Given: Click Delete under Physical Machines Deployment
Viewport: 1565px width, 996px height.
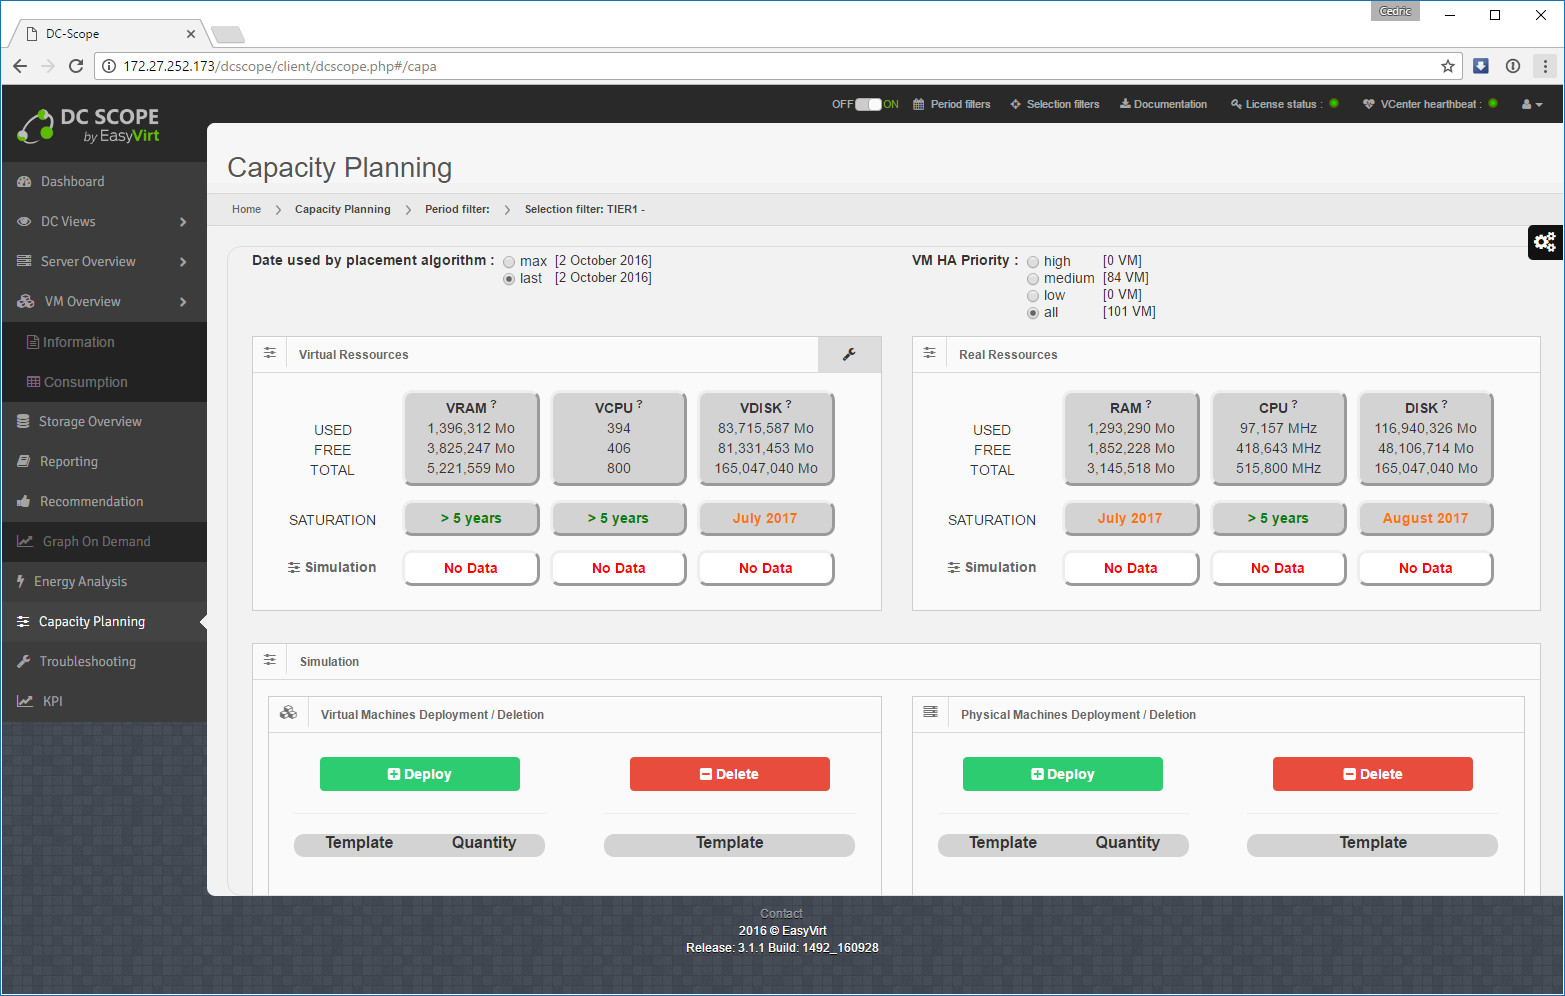Looking at the screenshot, I should pos(1372,774).
